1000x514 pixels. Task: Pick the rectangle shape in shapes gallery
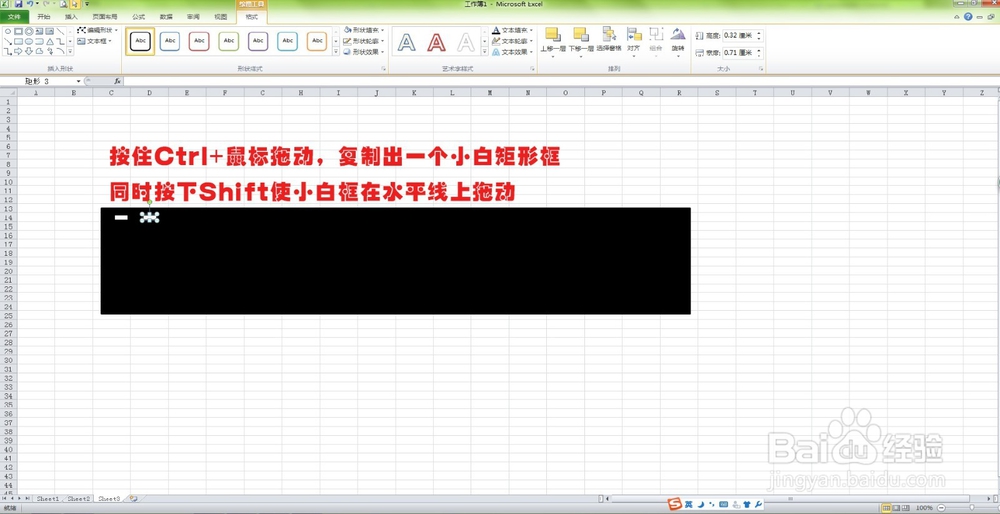click(x=18, y=31)
